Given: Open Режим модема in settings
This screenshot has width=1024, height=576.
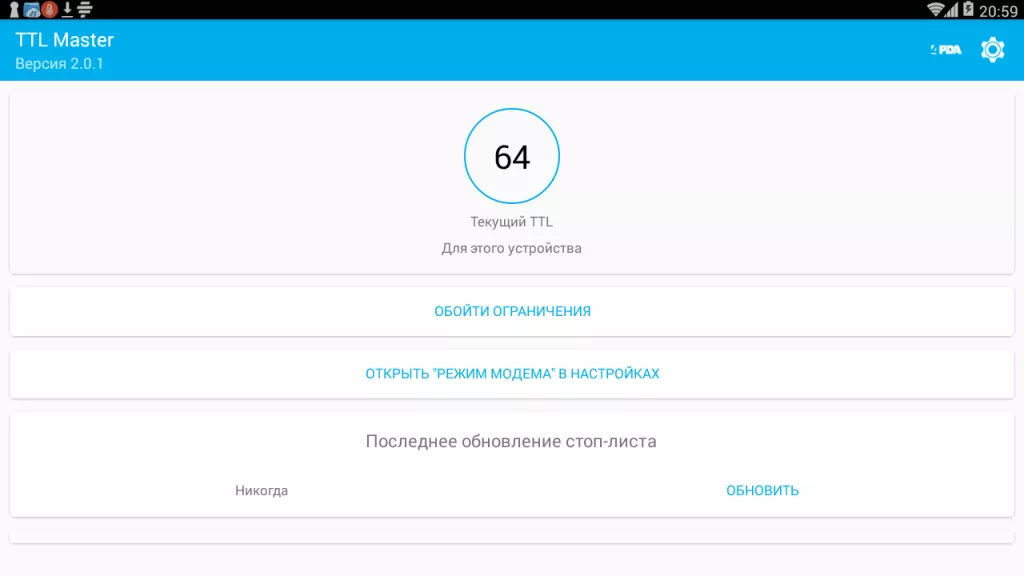Looking at the screenshot, I should click(512, 373).
